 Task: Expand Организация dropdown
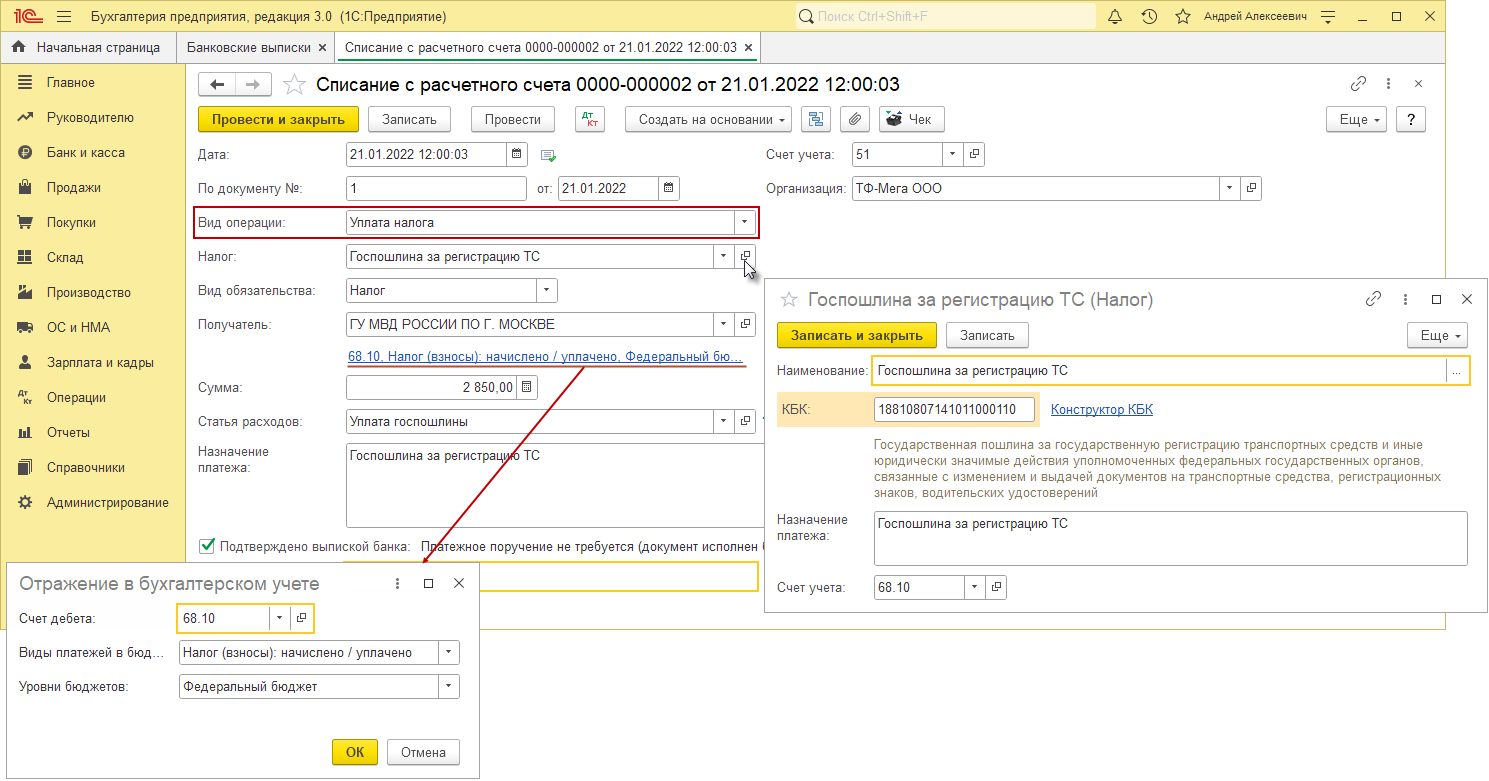pos(1229,188)
